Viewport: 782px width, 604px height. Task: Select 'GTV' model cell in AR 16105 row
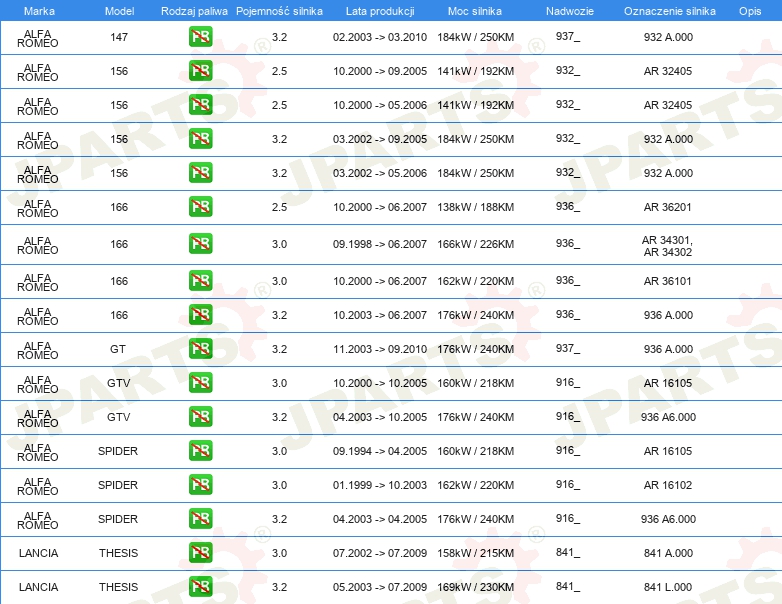point(119,383)
